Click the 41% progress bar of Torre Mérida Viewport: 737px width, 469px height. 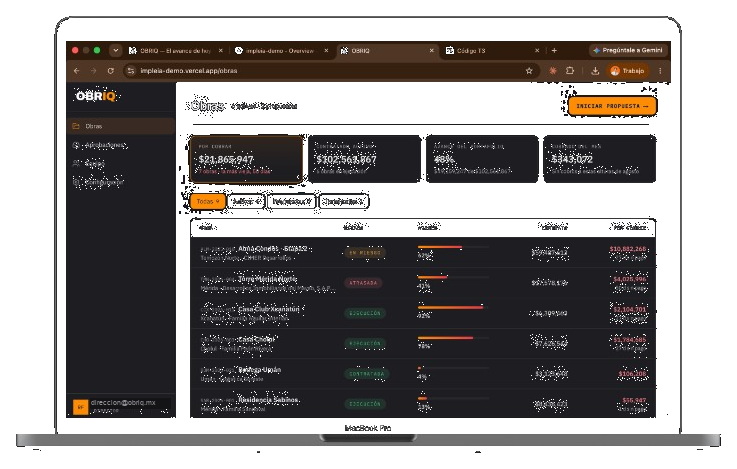[453, 277]
